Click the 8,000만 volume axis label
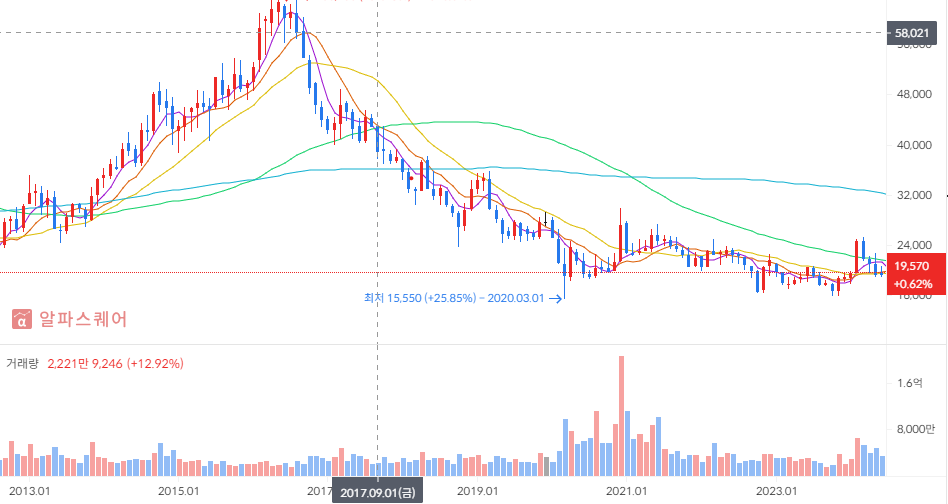The image size is (948, 504). click(x=915, y=429)
